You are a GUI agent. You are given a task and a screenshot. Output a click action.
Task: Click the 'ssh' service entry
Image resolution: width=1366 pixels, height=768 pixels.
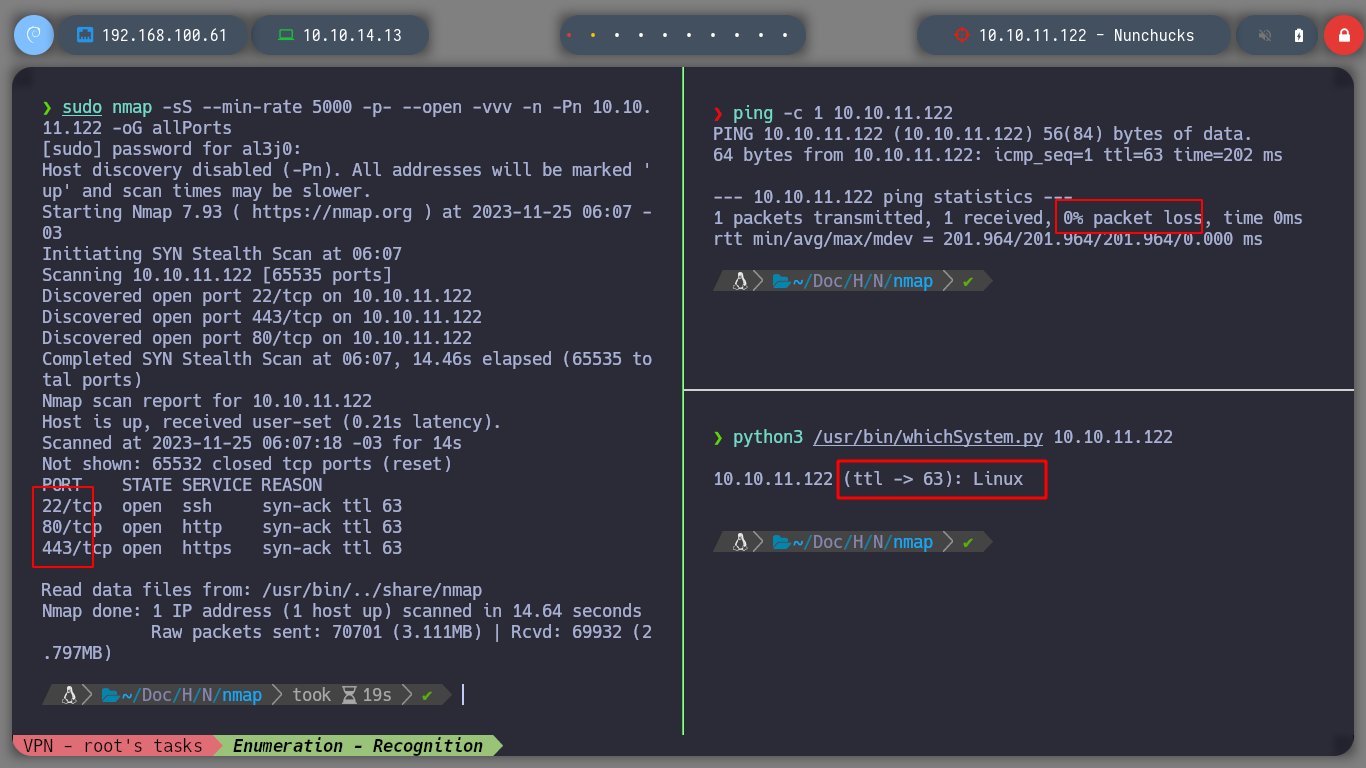197,506
